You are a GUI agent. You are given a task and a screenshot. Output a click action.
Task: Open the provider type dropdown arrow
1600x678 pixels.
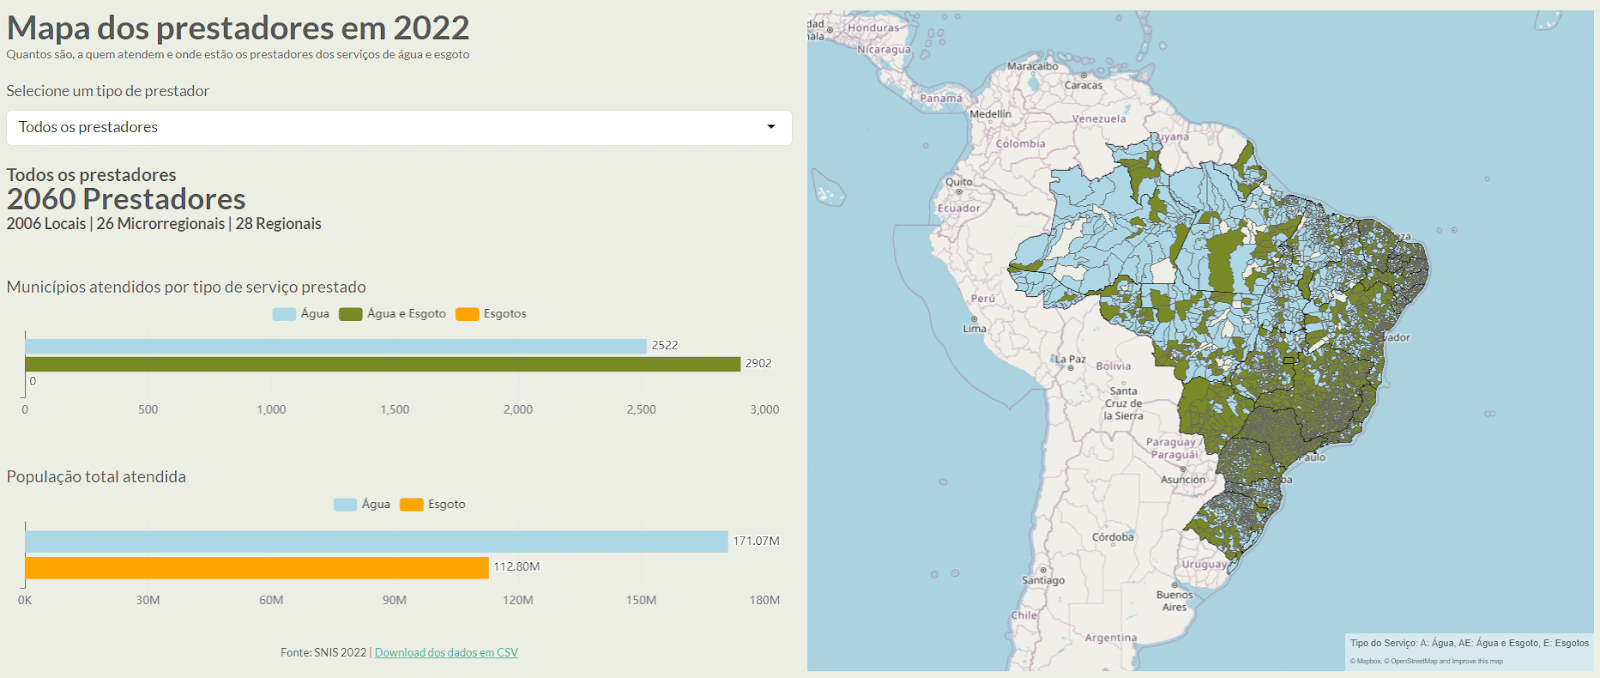click(770, 127)
